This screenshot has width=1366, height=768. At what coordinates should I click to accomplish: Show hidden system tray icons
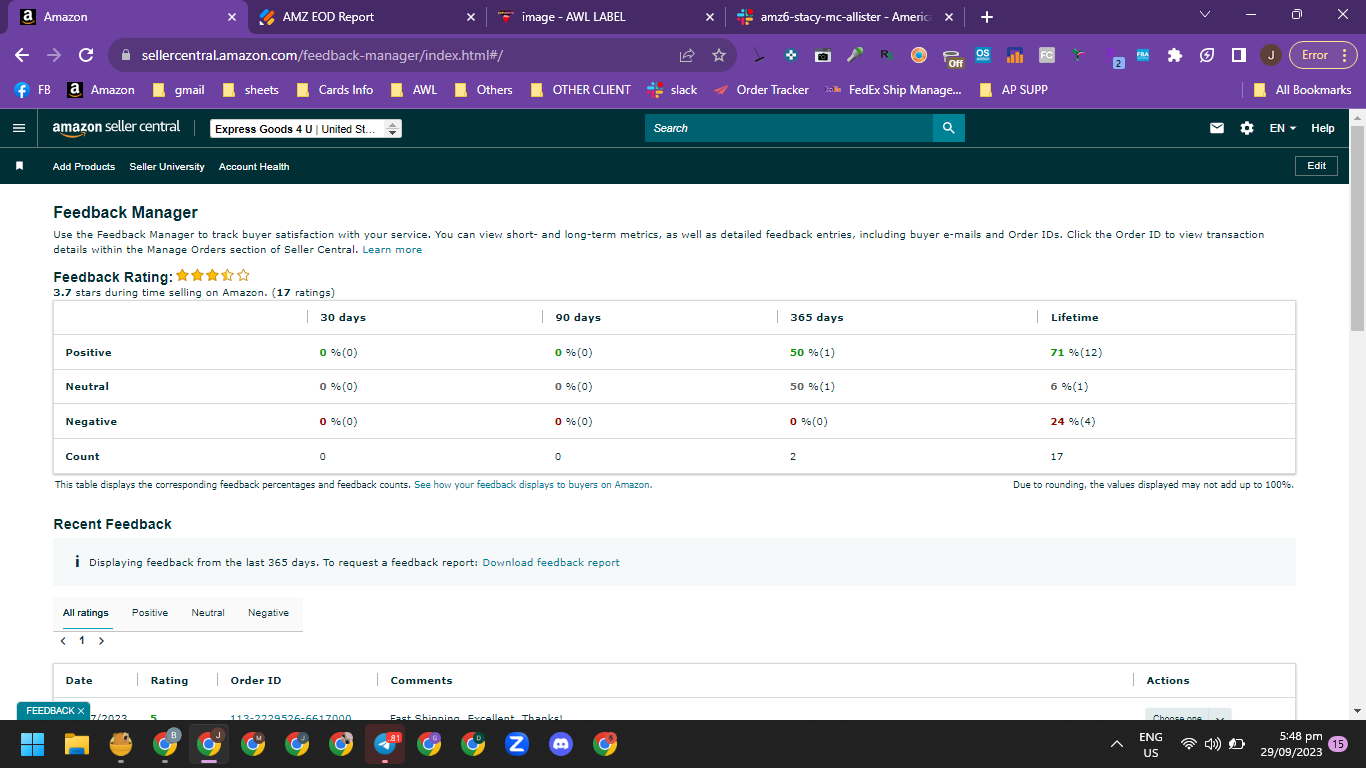click(1117, 744)
